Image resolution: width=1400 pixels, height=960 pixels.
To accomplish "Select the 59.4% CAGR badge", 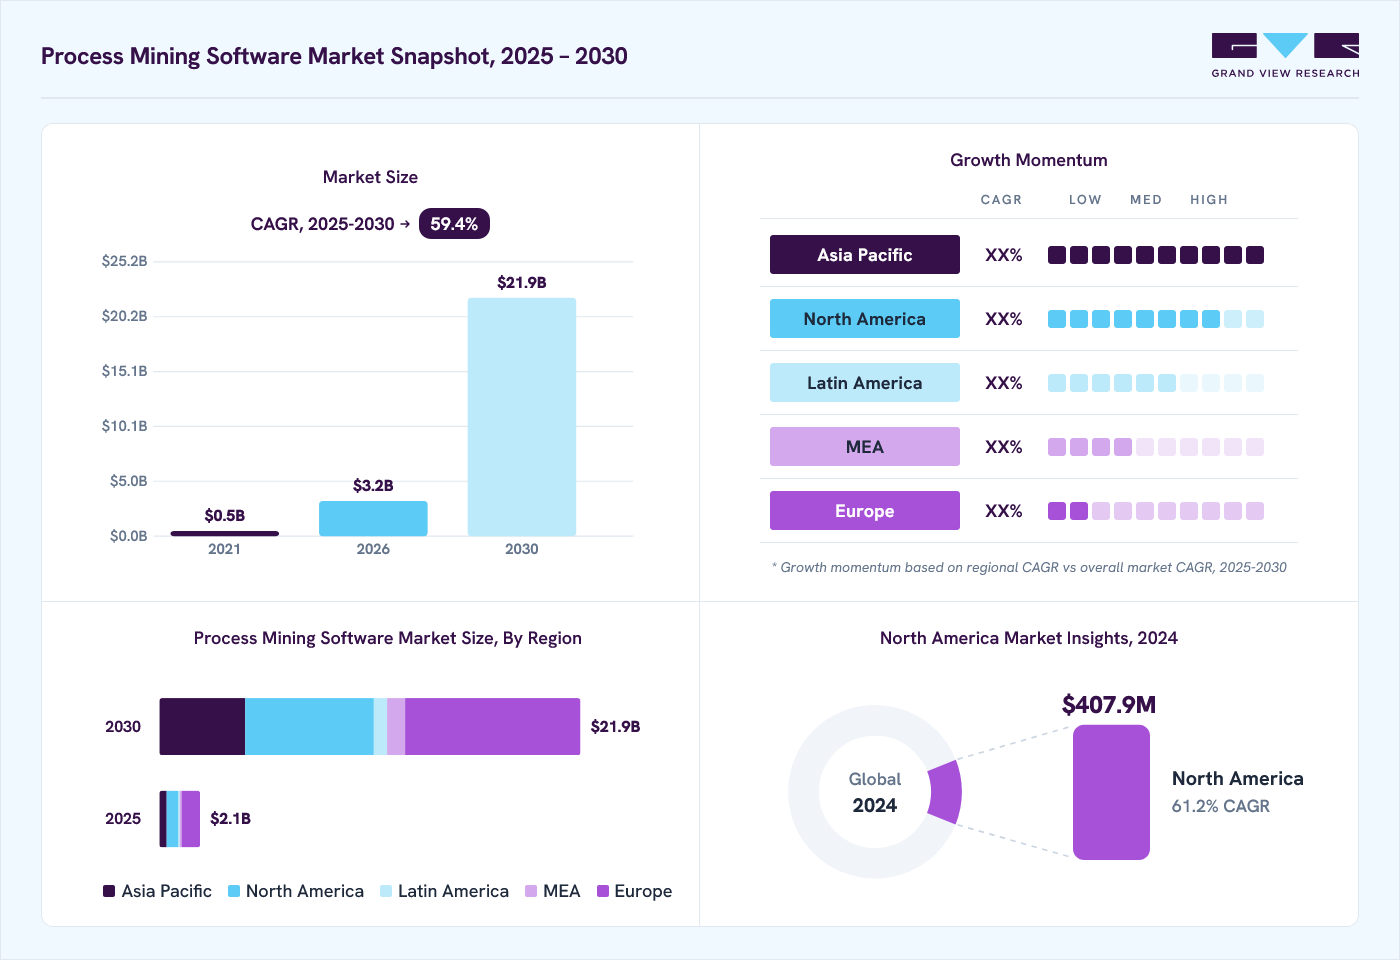I will (x=454, y=224).
